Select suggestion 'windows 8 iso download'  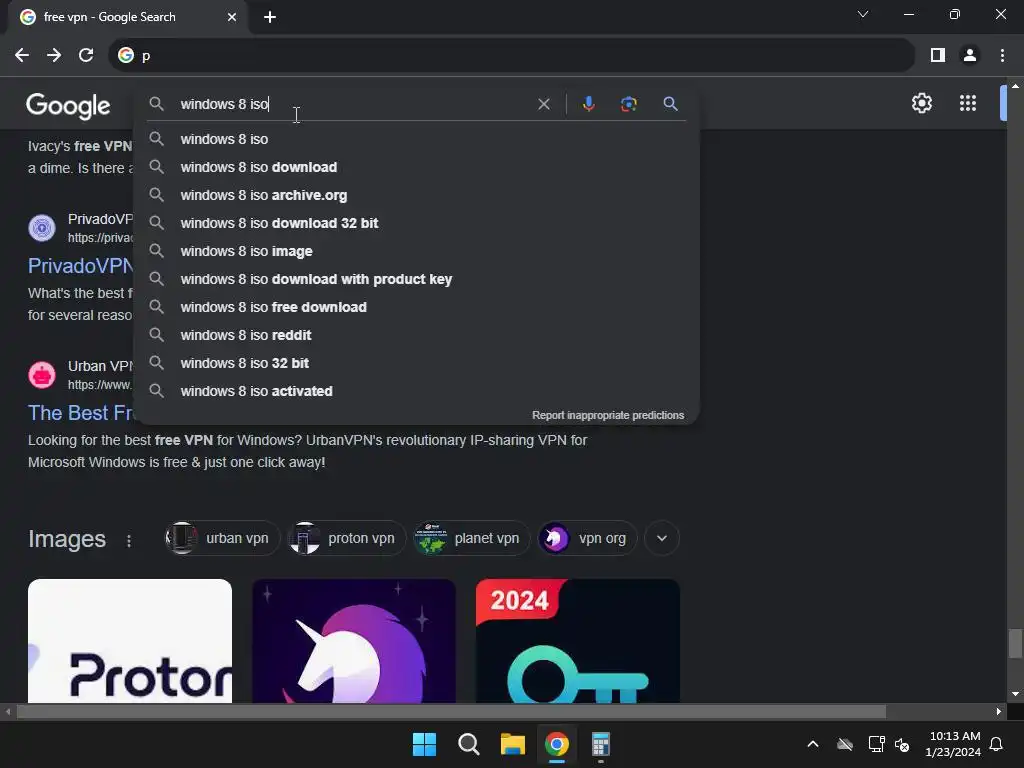tap(416, 167)
